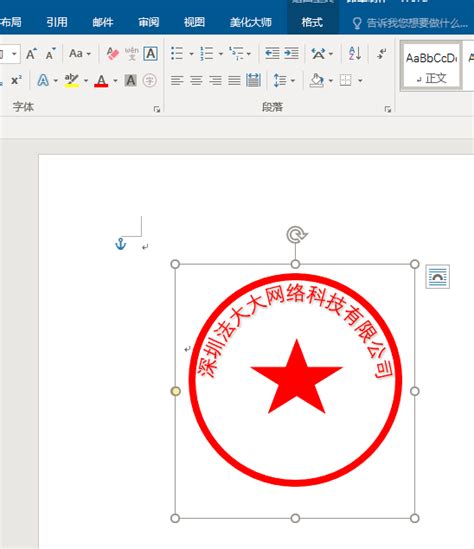This screenshot has width=474, height=549.
Task: Open 字体 dialog launcher
Action: tap(157, 109)
